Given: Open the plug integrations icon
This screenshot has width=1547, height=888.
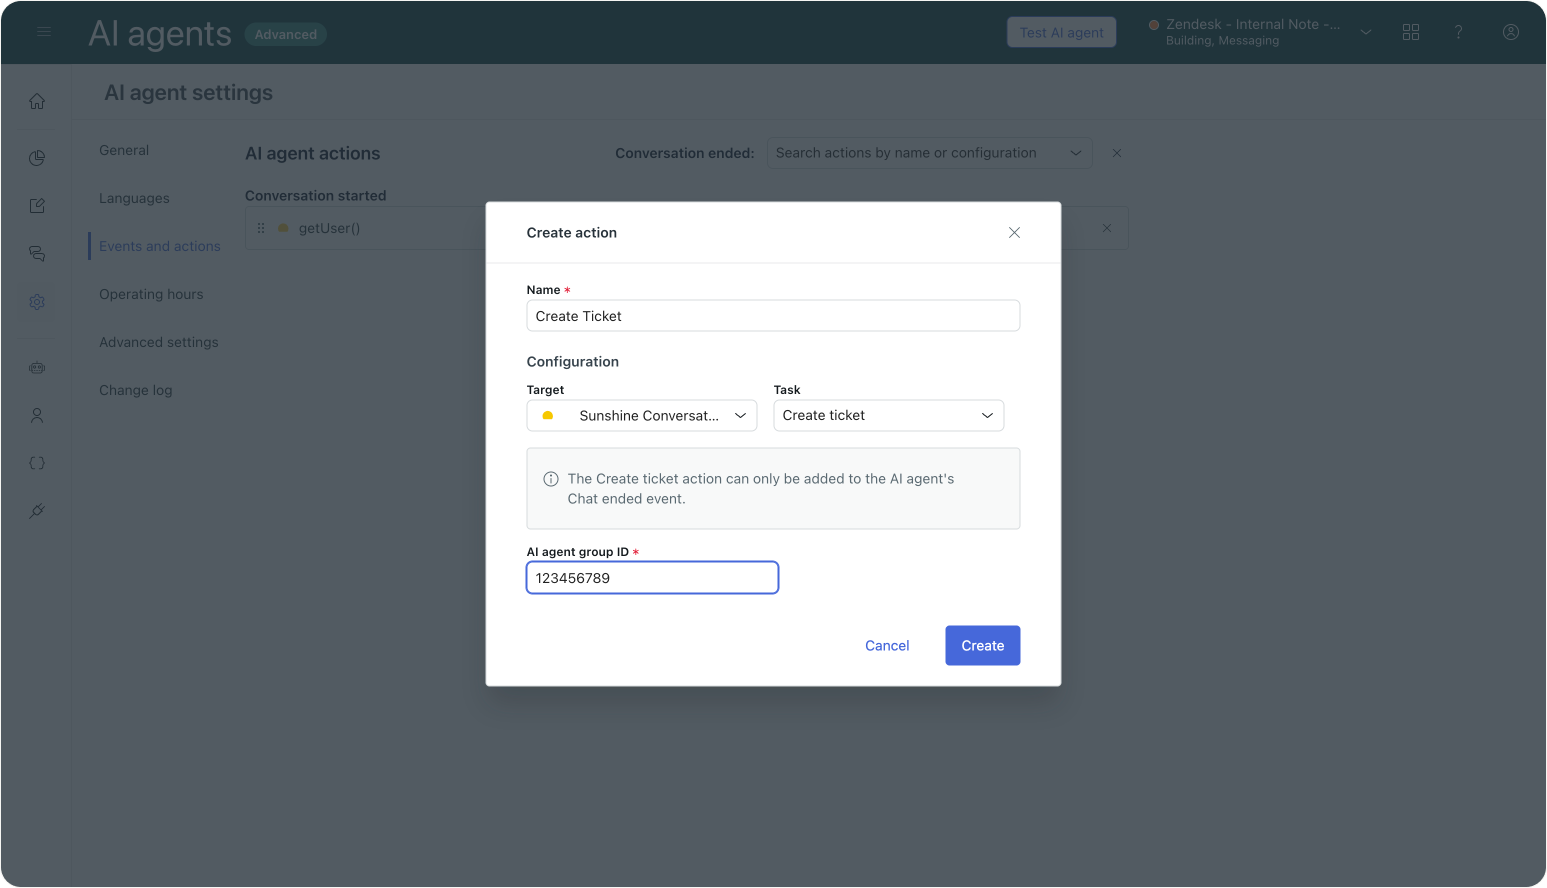Looking at the screenshot, I should [x=37, y=511].
